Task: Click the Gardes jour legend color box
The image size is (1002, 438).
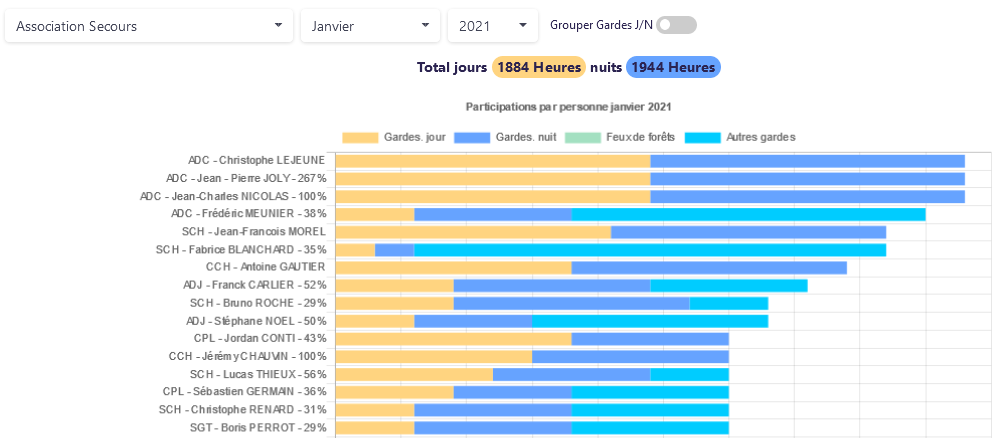Action: (x=360, y=137)
